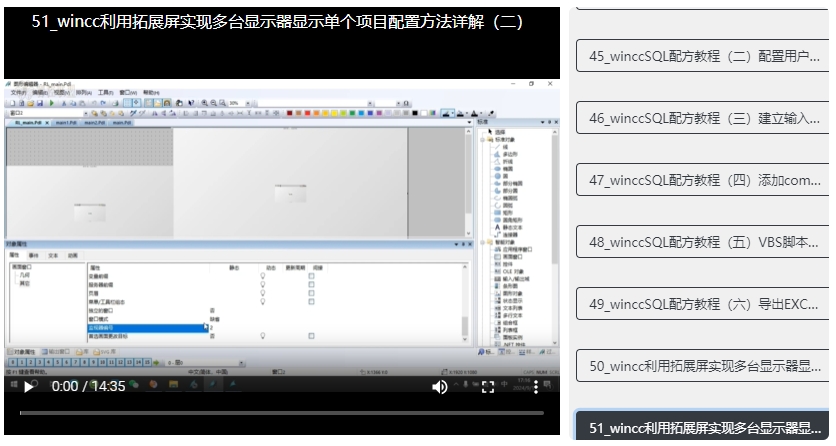Open the 工具 menu in WinCC menu bar
836x446 pixels.
point(105,93)
